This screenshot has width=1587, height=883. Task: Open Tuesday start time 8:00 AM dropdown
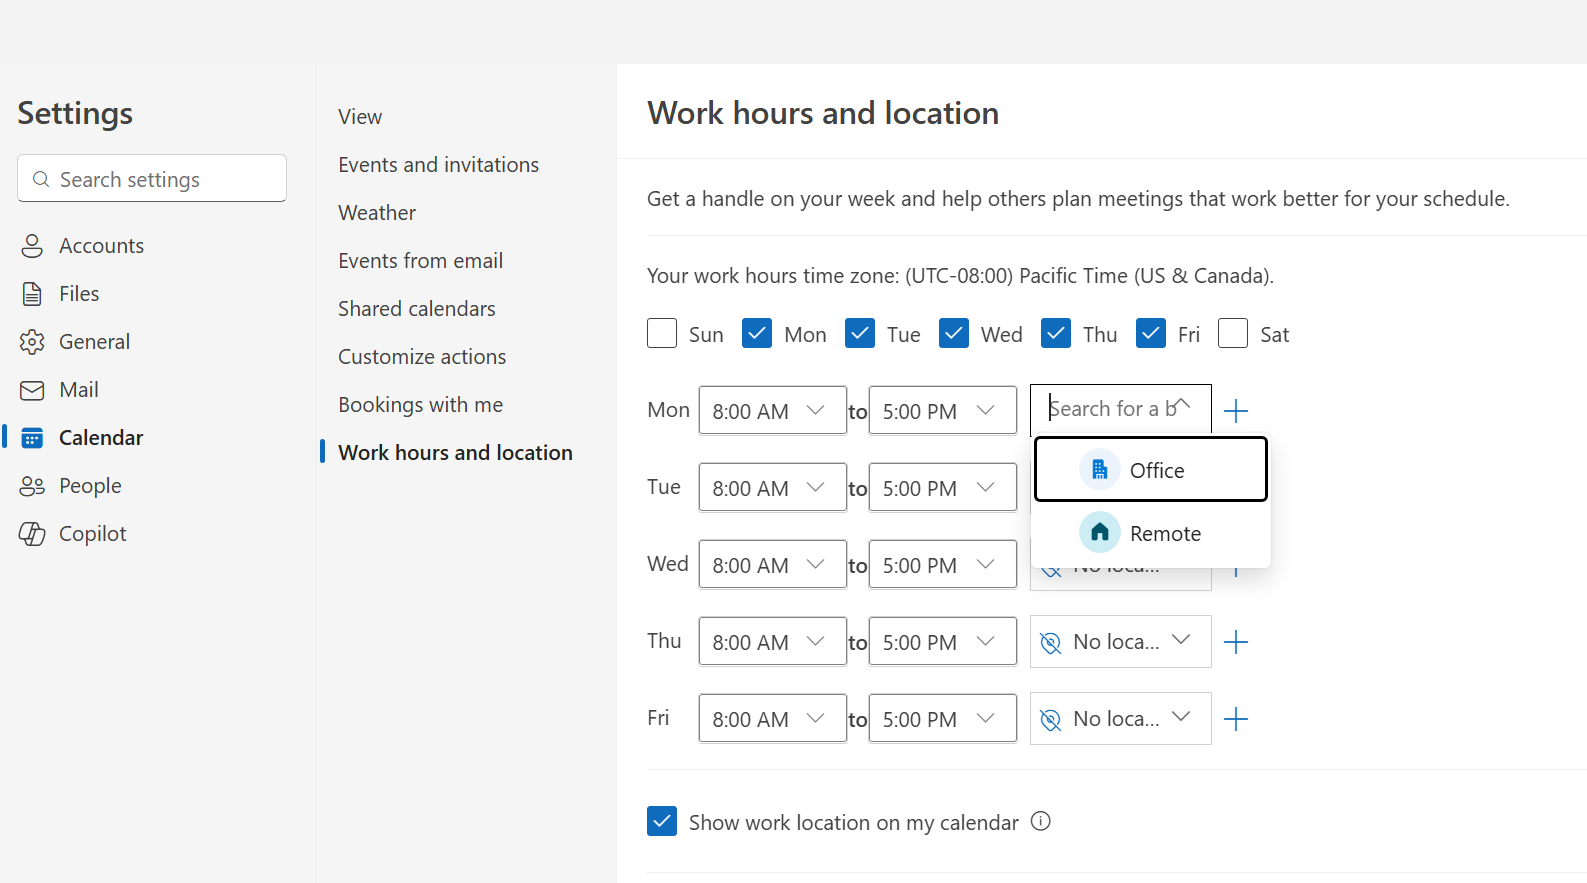(773, 487)
